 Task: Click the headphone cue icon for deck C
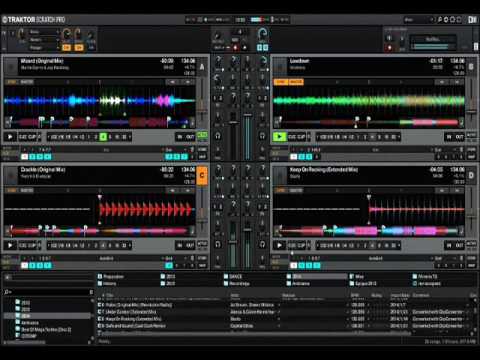coord(218,244)
